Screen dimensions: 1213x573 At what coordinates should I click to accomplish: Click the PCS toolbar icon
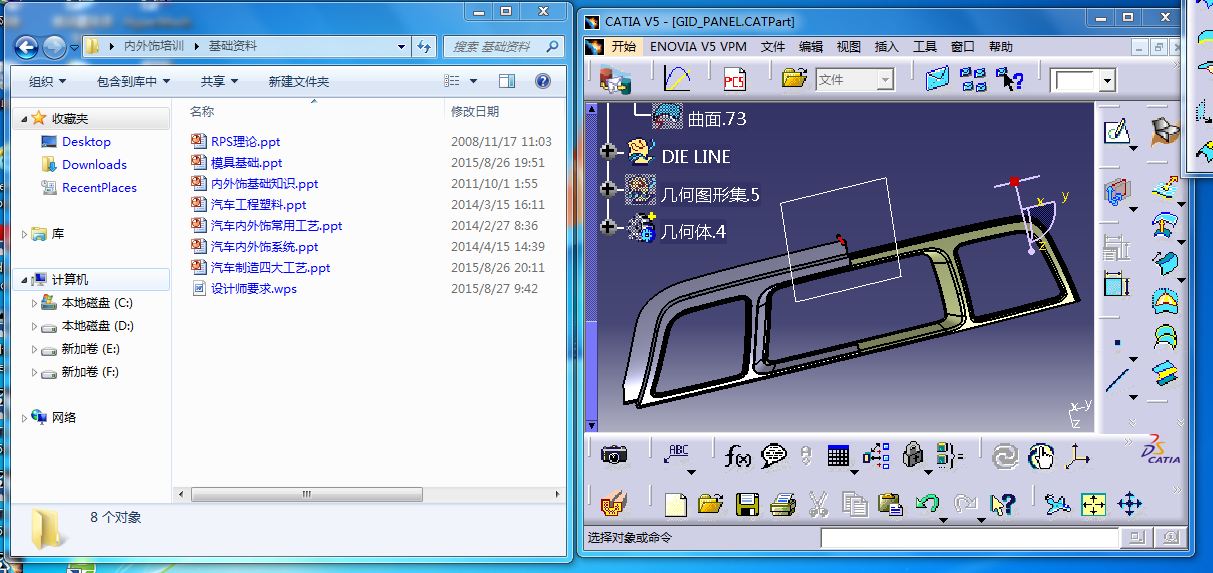pos(734,79)
